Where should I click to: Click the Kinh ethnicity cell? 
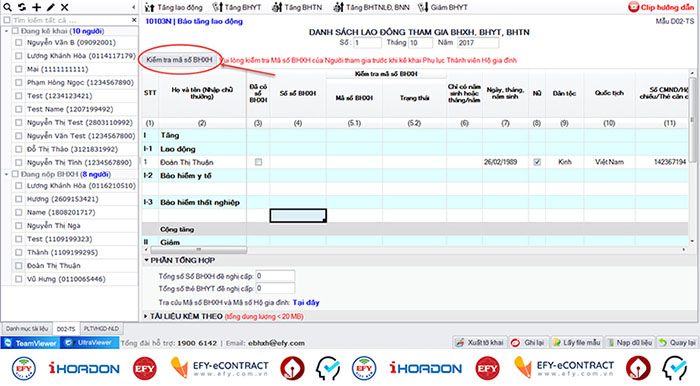point(565,162)
